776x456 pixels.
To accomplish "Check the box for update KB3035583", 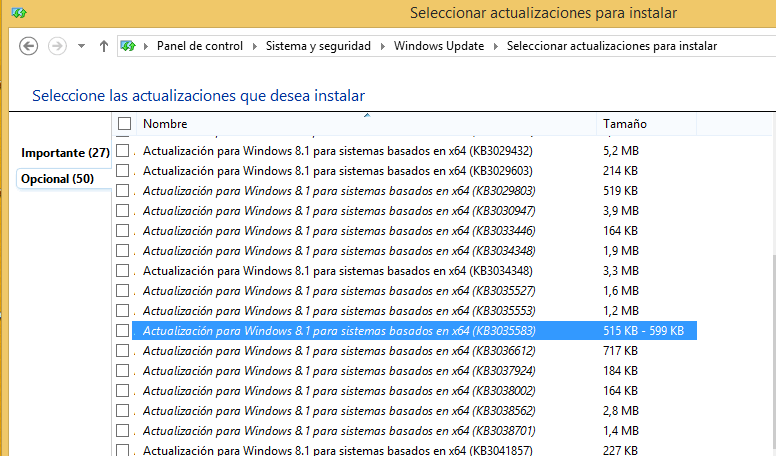I will point(123,331).
